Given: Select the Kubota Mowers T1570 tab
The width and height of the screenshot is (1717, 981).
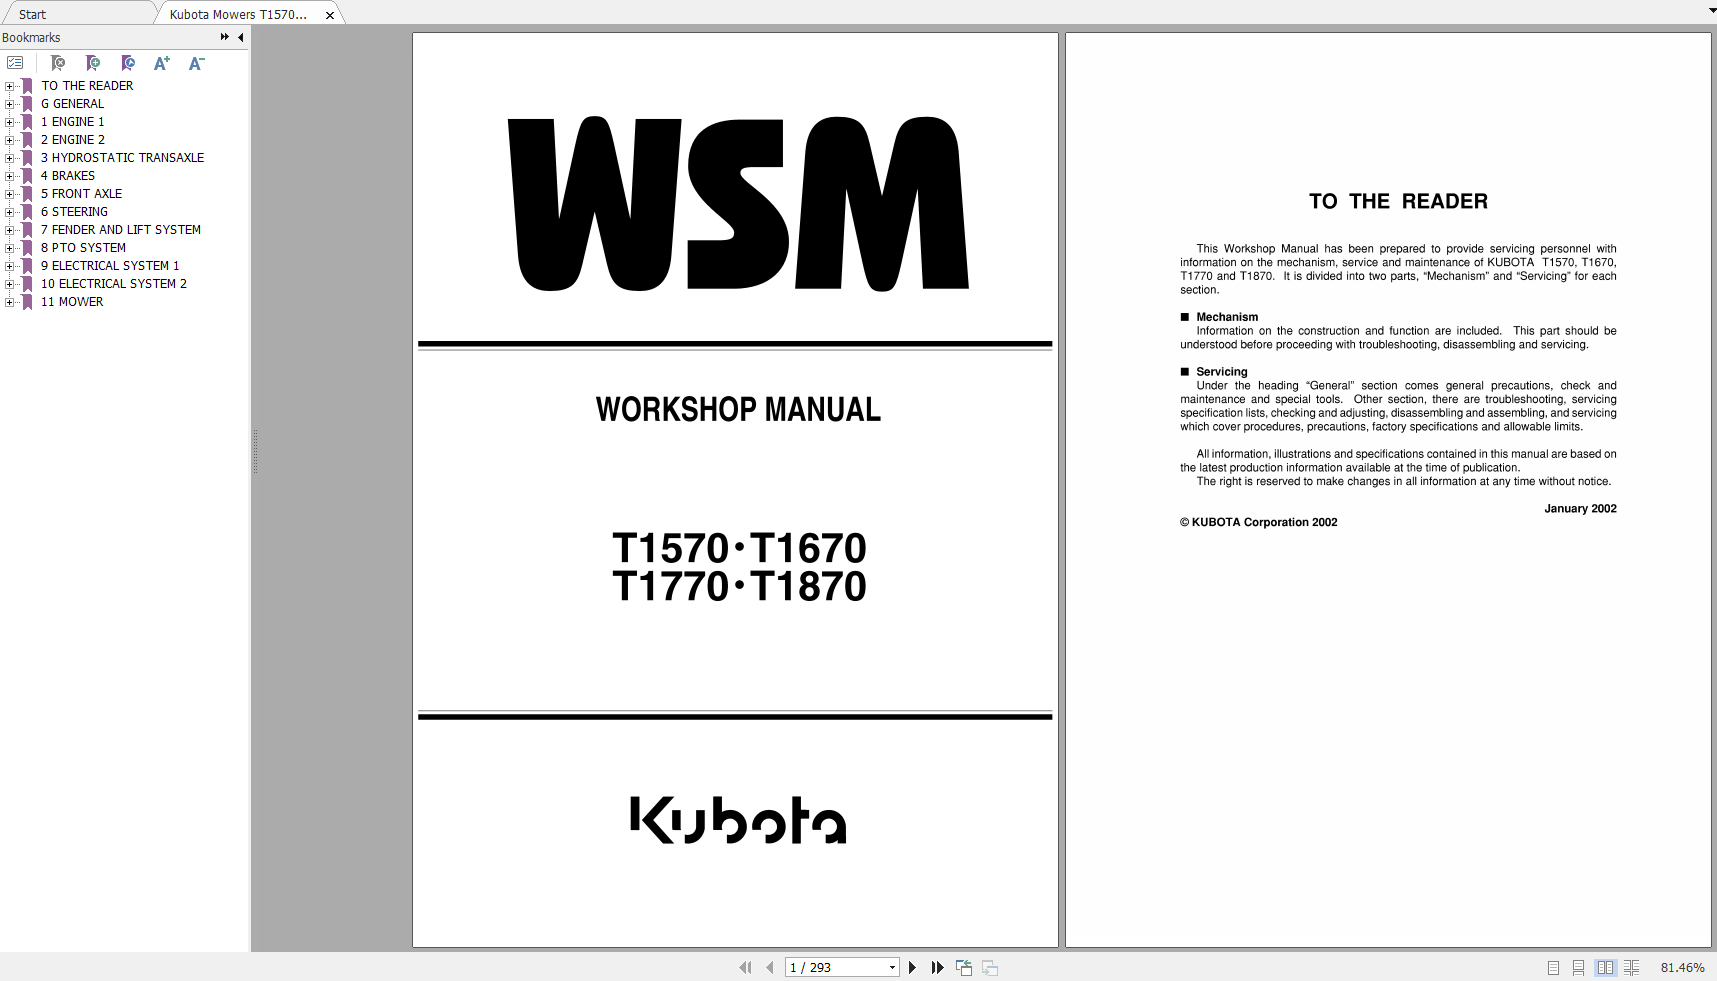Looking at the screenshot, I should point(238,14).
